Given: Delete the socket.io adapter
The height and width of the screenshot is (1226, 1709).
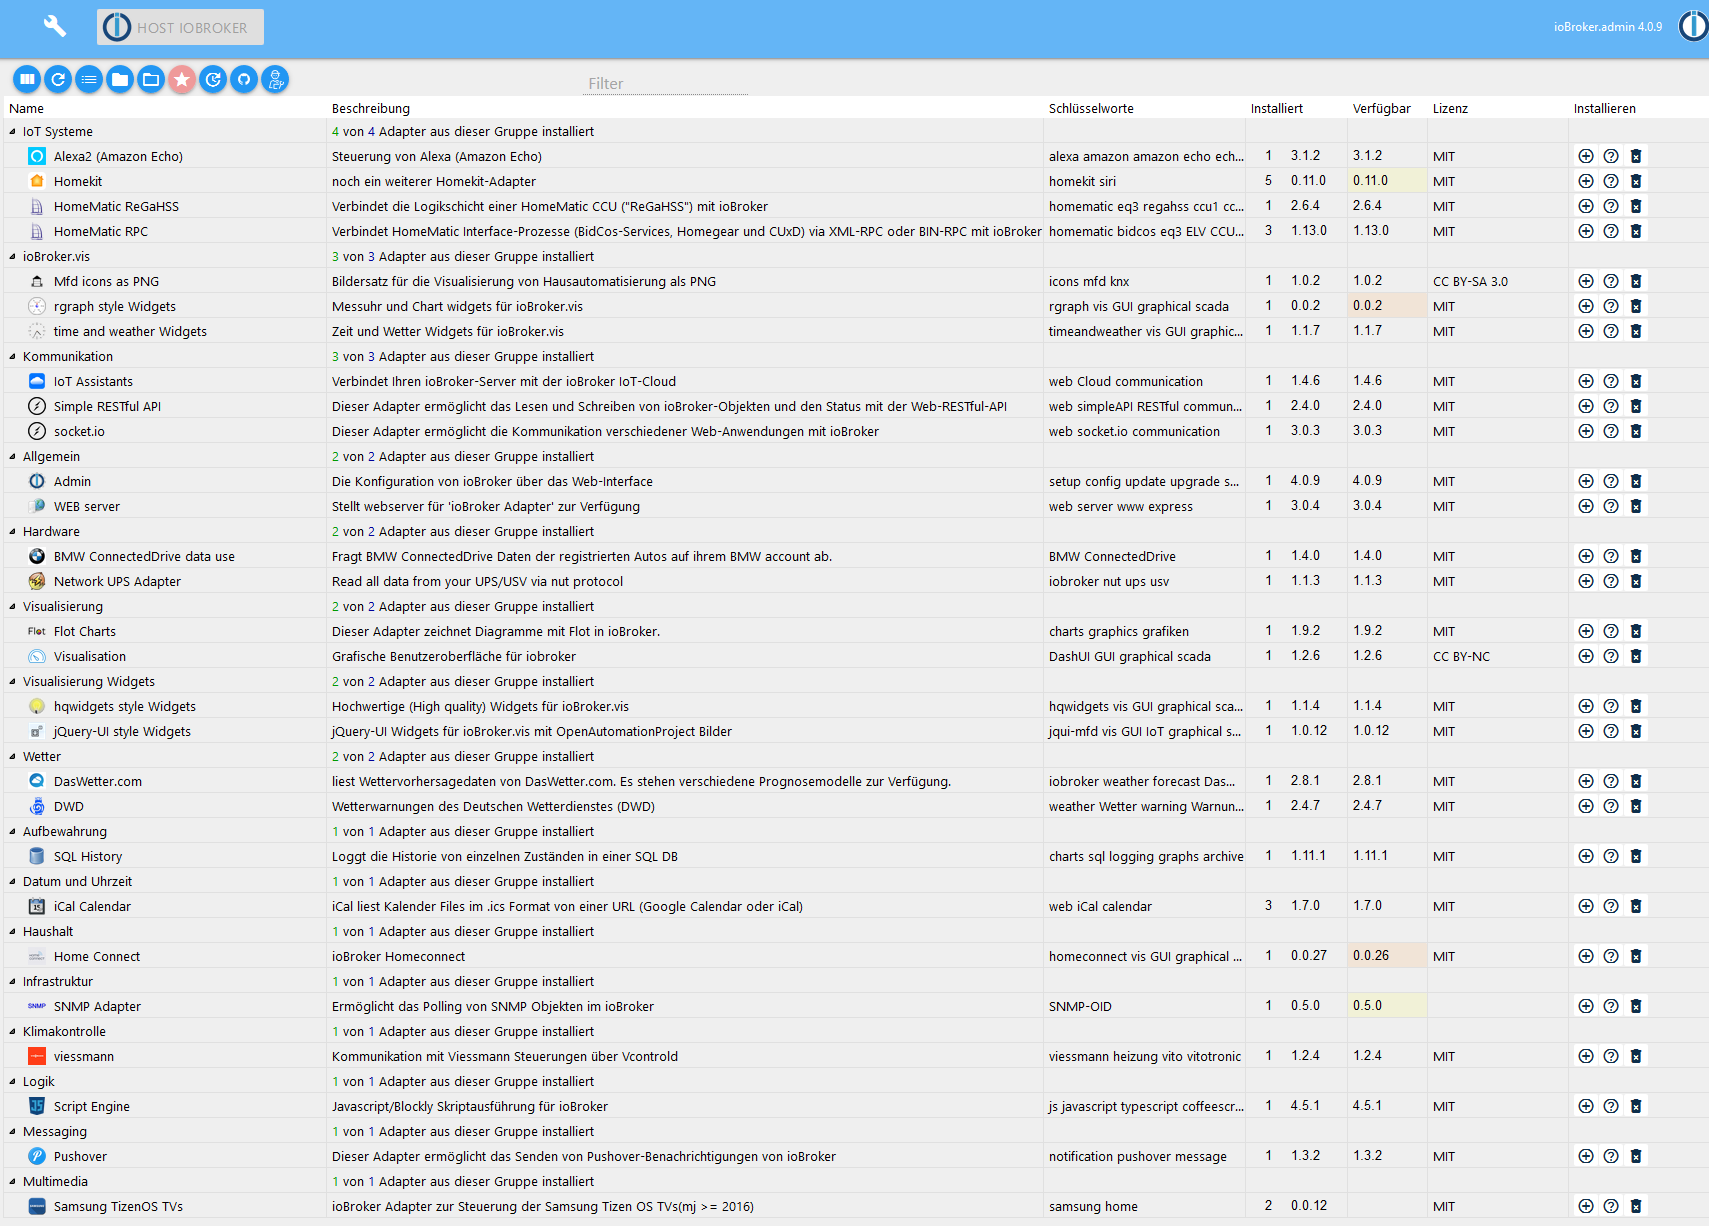Looking at the screenshot, I should point(1636,431).
